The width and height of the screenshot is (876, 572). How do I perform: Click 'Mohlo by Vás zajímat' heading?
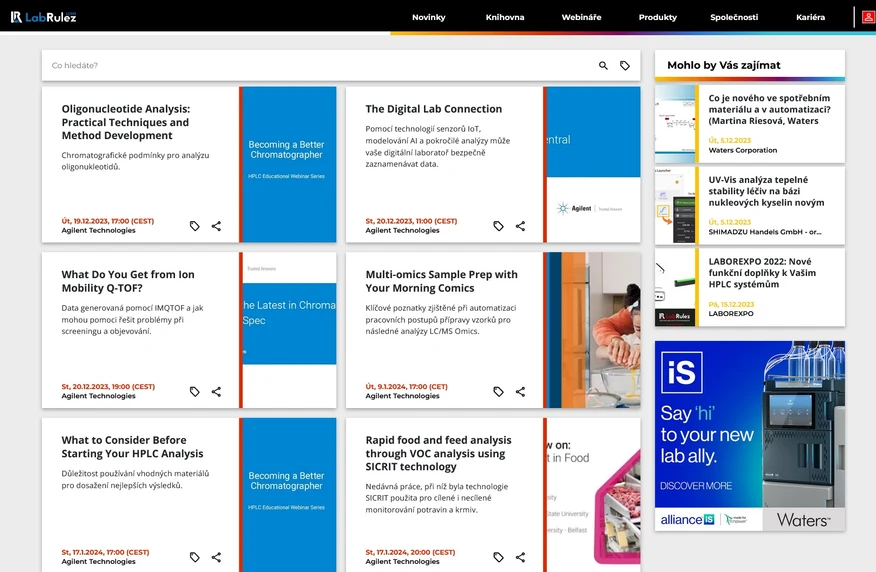click(x=723, y=65)
